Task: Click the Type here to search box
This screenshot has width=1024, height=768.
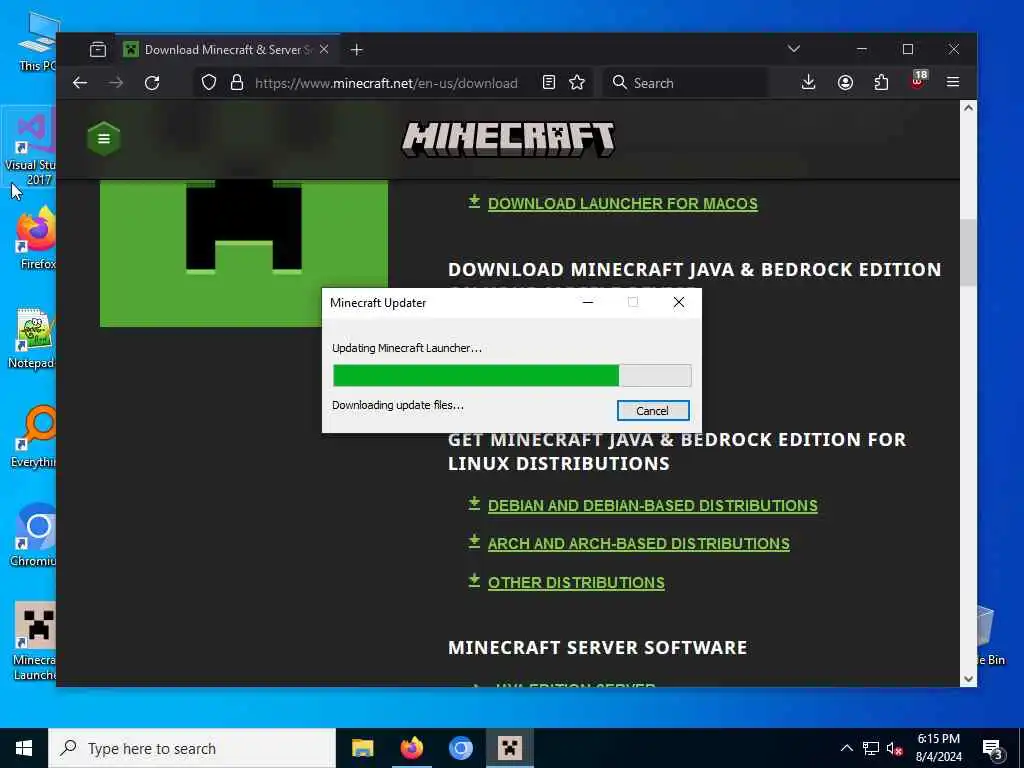Action: (192, 748)
